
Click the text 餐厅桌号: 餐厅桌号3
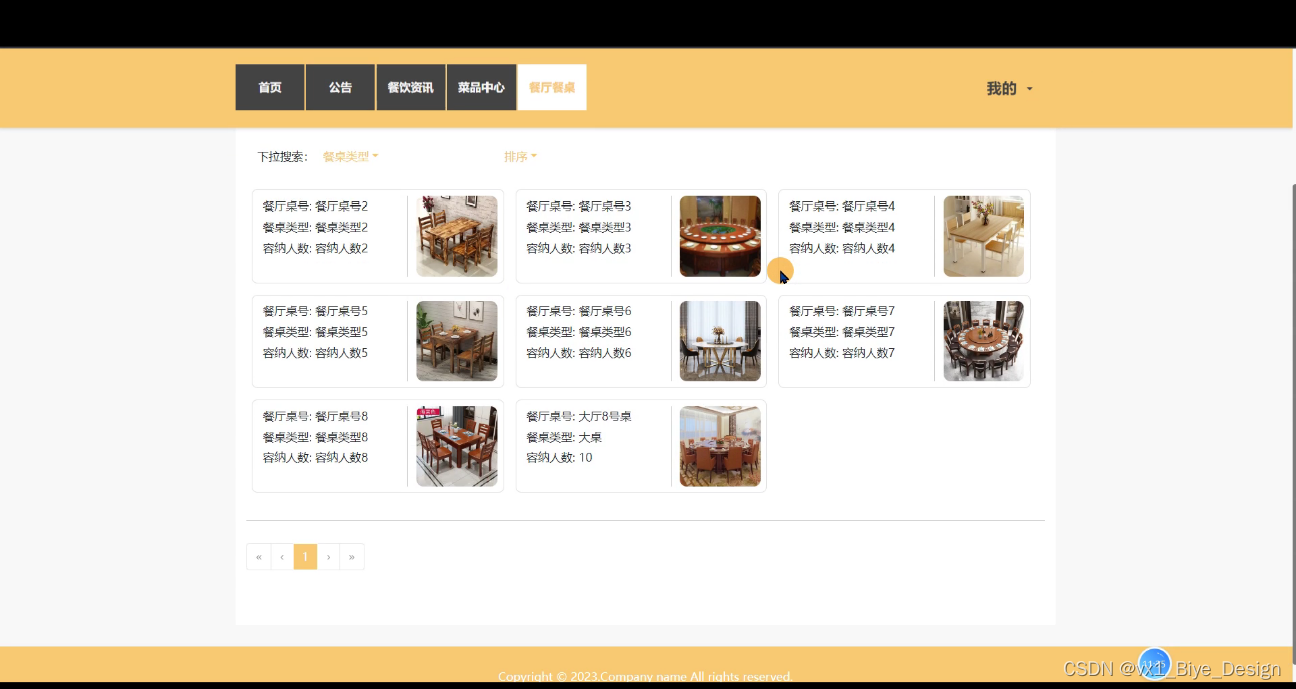(x=579, y=206)
